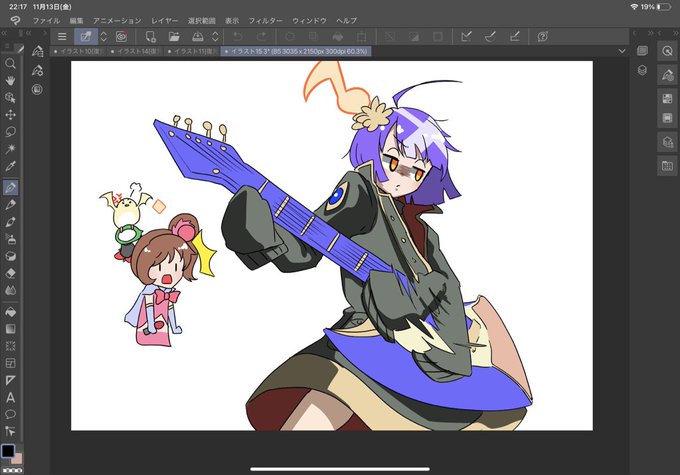Select the Move layer tool
This screenshot has width=680, height=475.
click(10, 115)
